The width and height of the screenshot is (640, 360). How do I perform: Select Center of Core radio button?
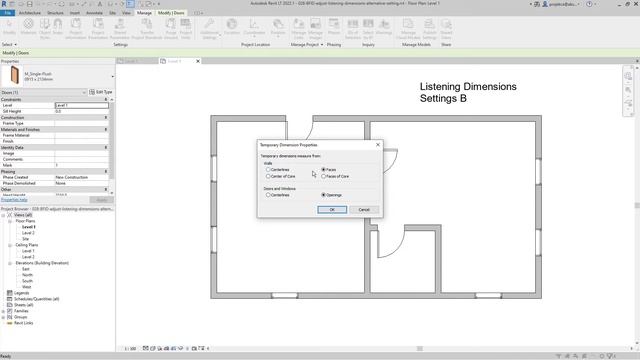268,176
